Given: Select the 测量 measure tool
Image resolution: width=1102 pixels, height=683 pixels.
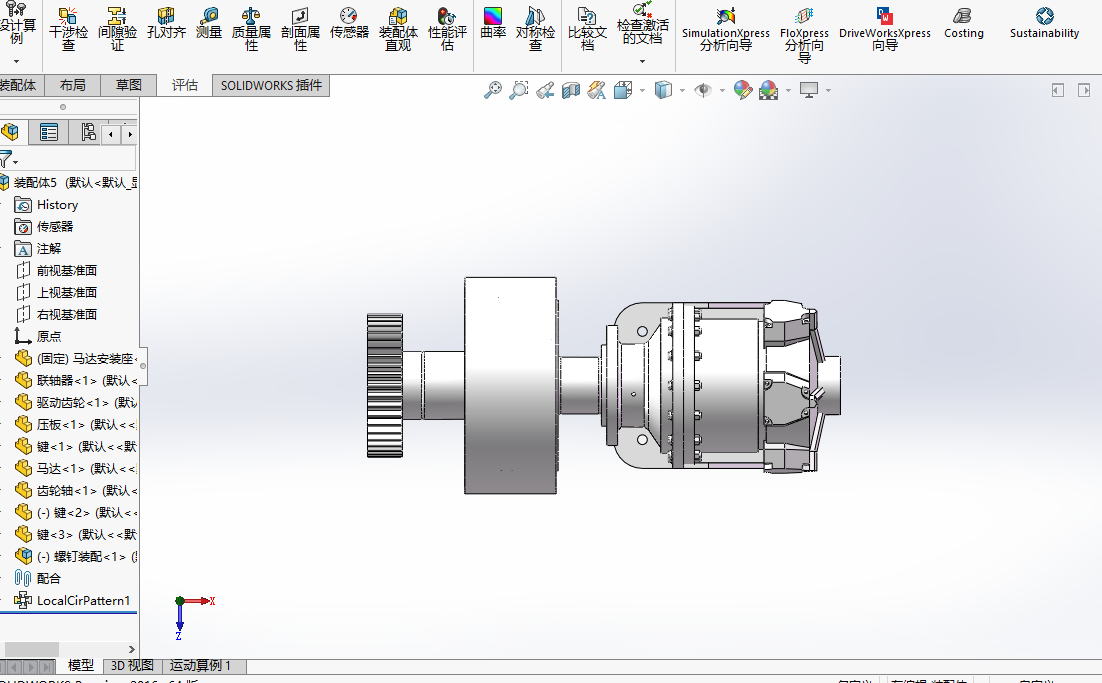Looking at the screenshot, I should [x=209, y=23].
